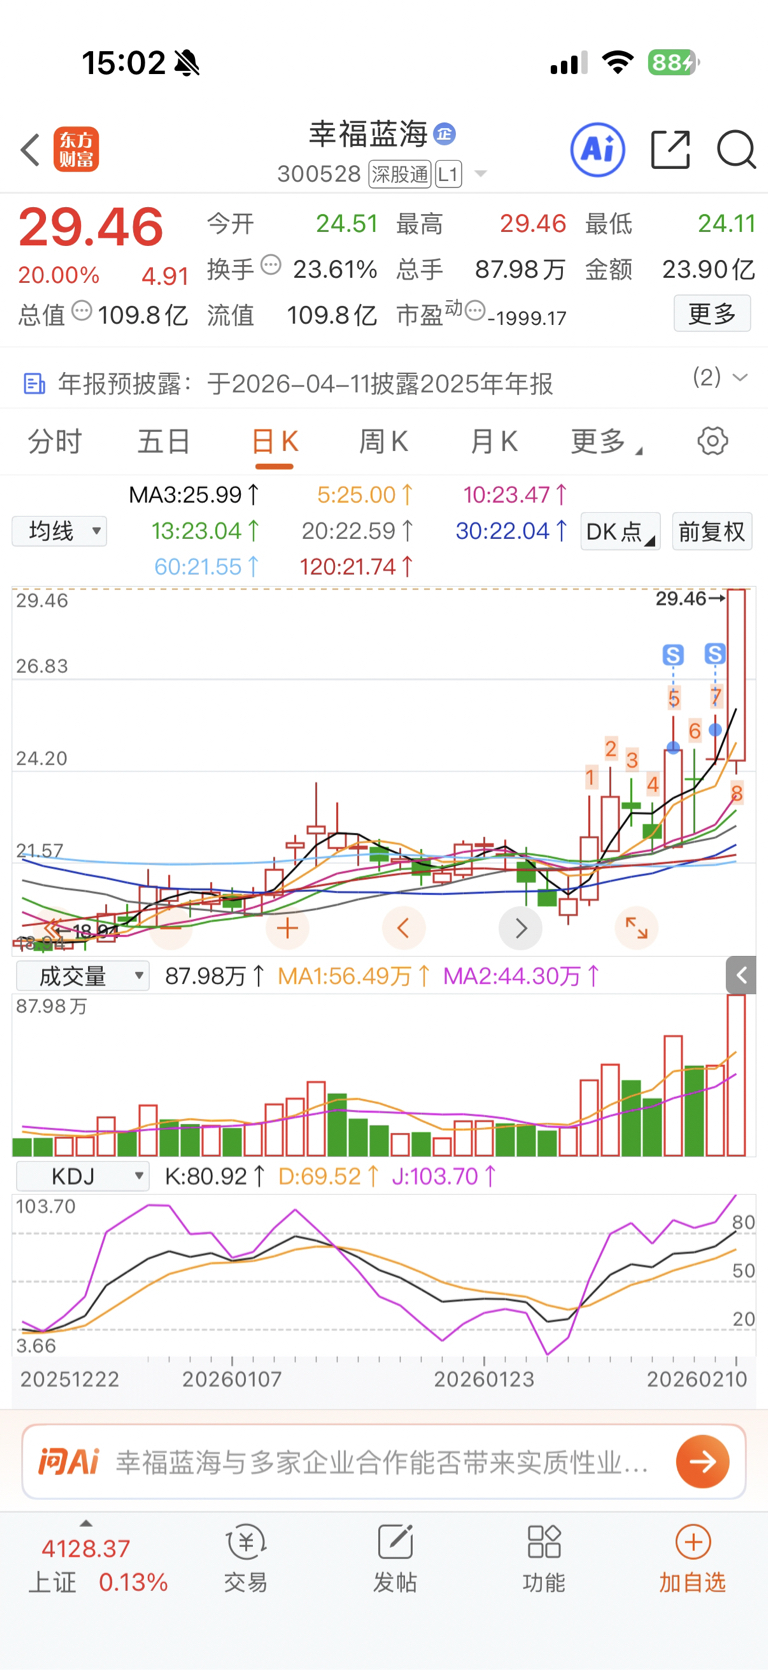Select the 日K chart tab
768x1670 pixels.
tap(274, 441)
